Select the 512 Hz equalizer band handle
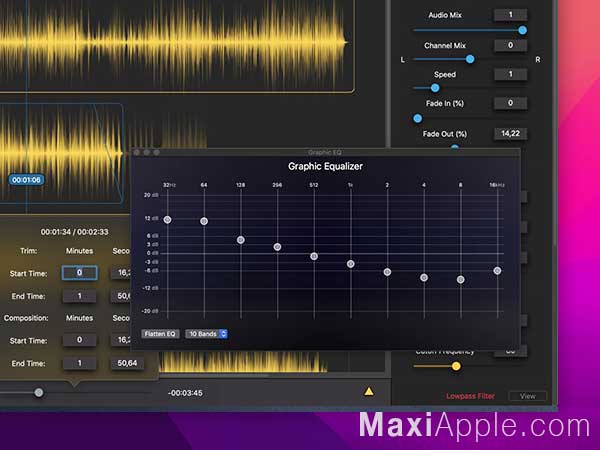The image size is (600, 450). click(x=314, y=256)
